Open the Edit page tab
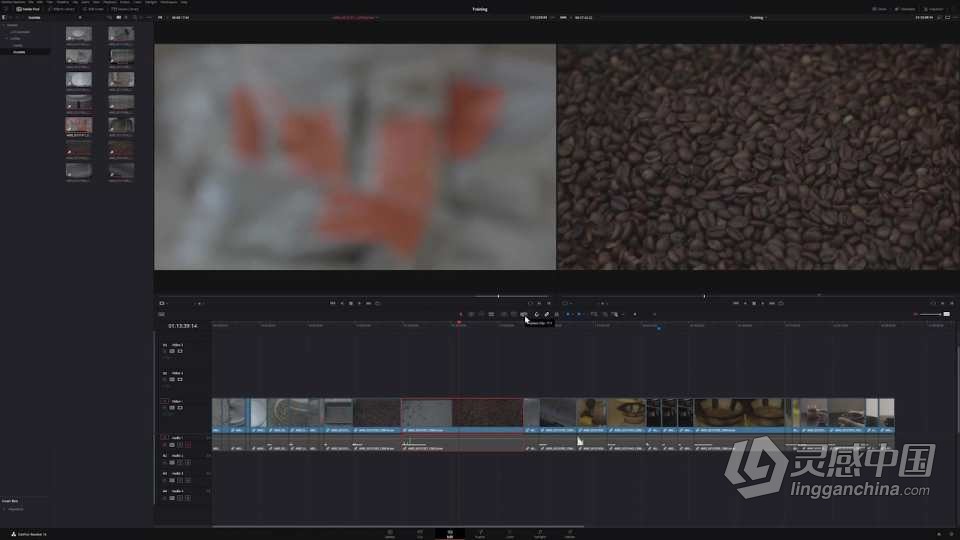960x540 pixels. tap(450, 533)
